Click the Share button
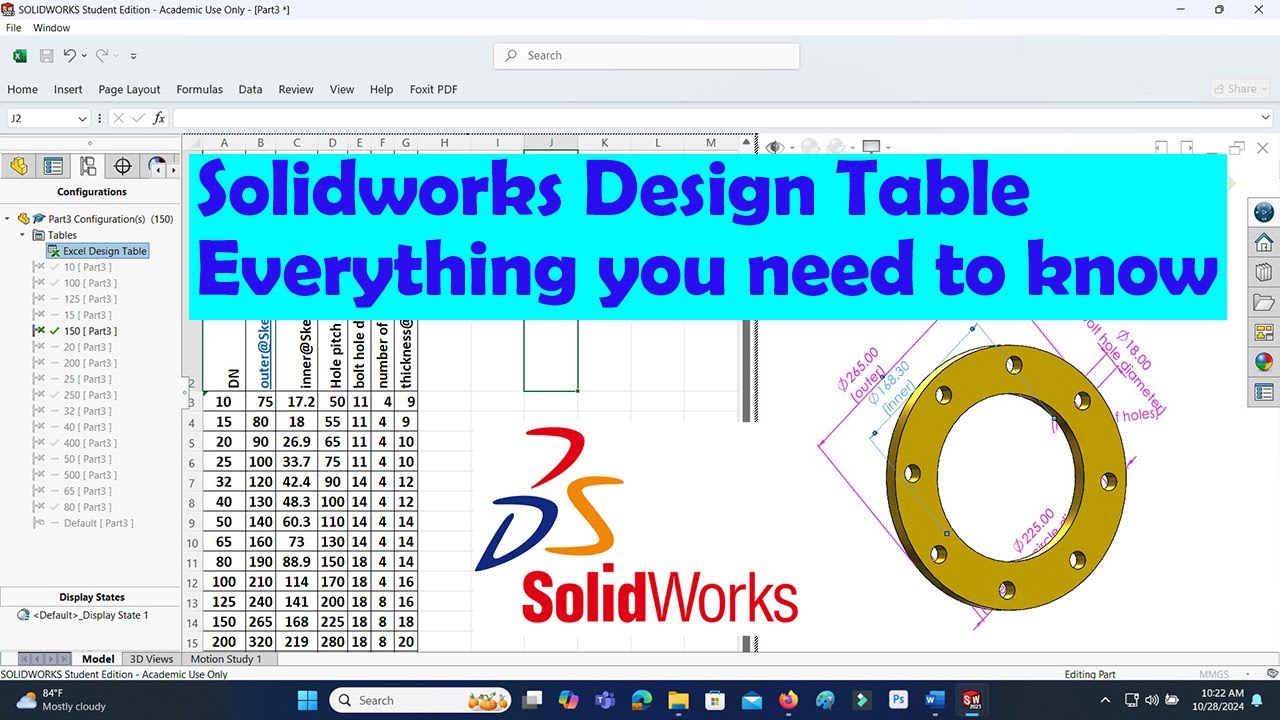Image resolution: width=1280 pixels, height=720 pixels. pos(1240,89)
